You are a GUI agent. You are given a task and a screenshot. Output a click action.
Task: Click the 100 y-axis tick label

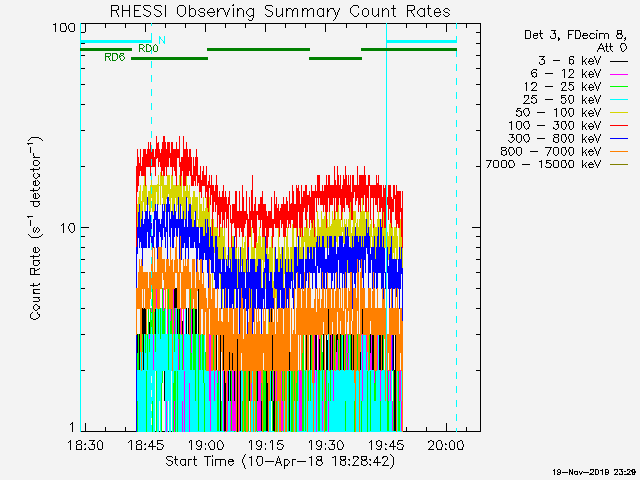click(x=64, y=28)
